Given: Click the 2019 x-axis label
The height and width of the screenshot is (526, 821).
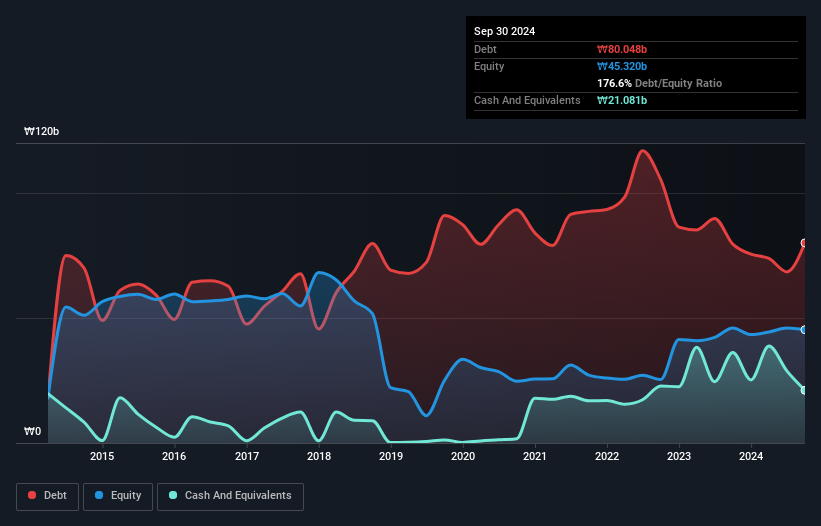Looking at the screenshot, I should pos(391,456).
